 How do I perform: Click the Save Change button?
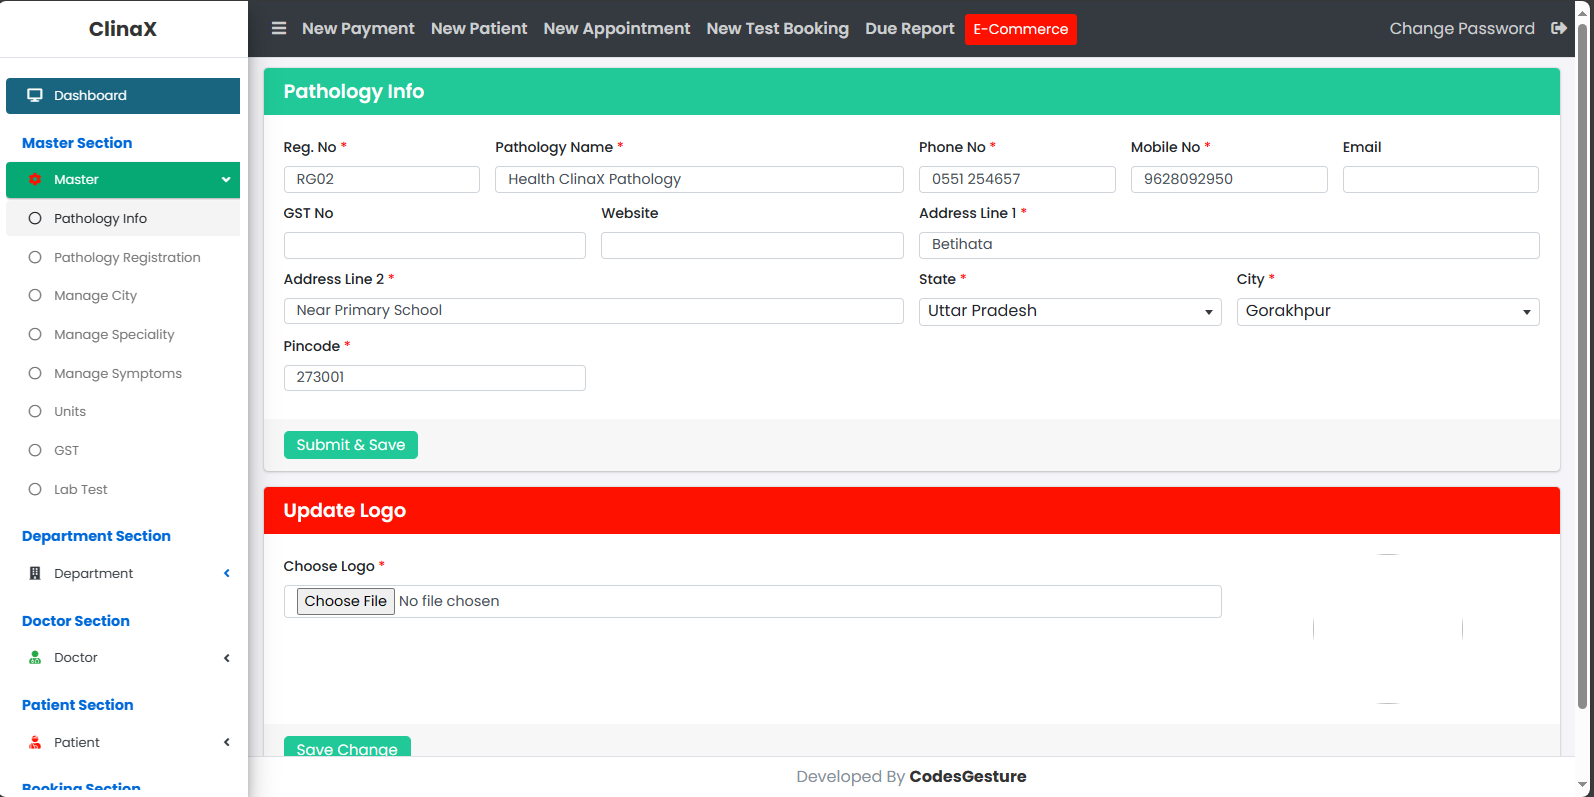pyautogui.click(x=347, y=747)
